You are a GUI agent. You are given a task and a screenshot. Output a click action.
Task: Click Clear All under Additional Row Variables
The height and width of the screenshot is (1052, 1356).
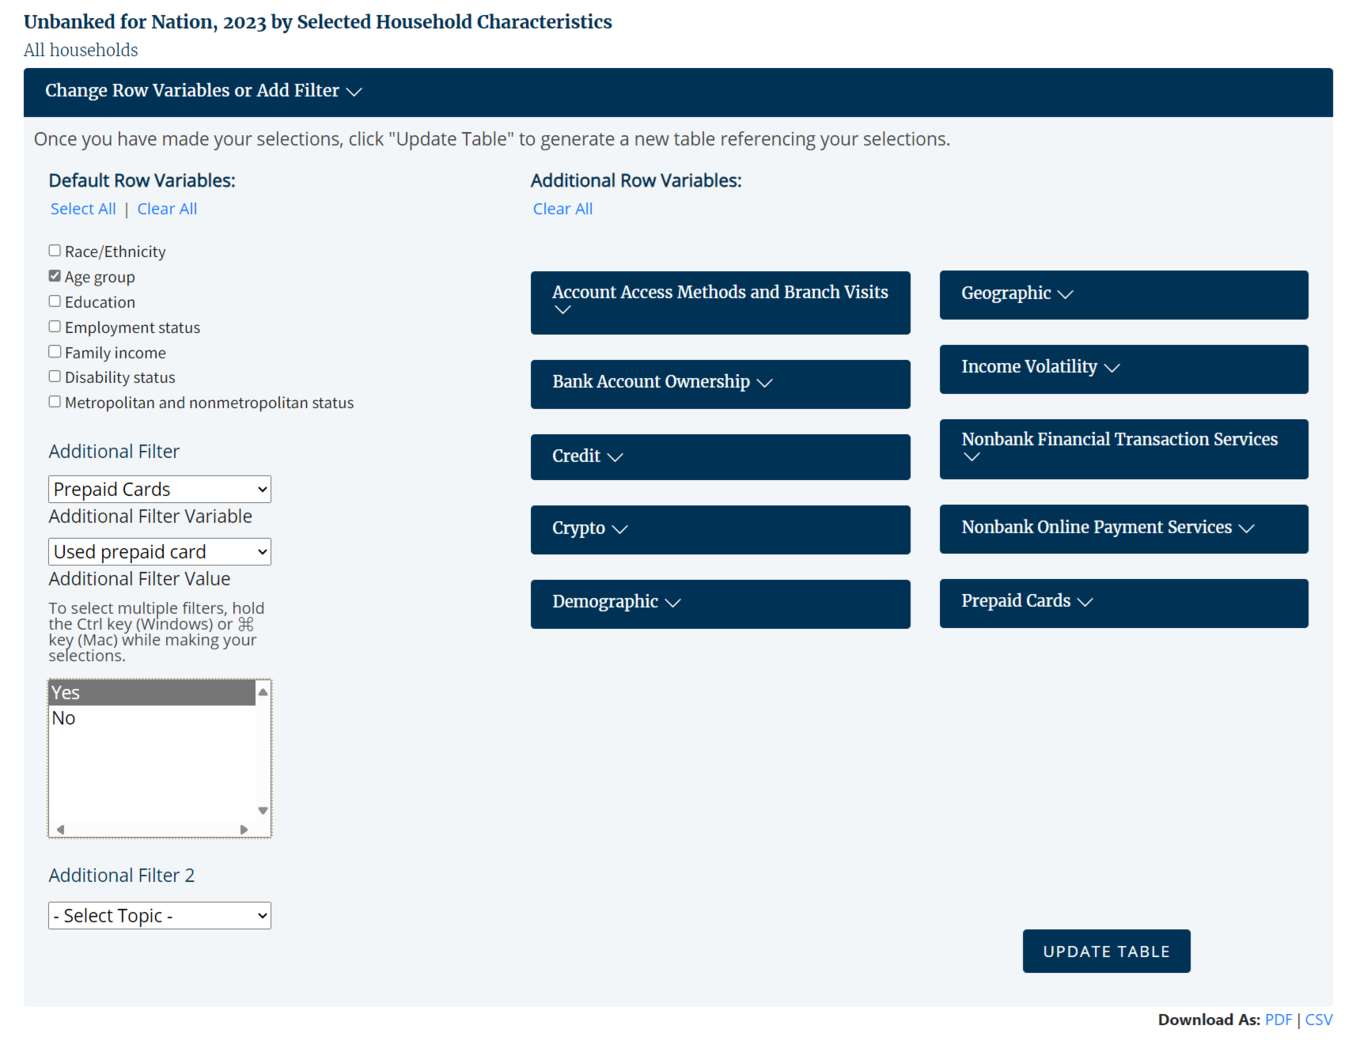563,209
